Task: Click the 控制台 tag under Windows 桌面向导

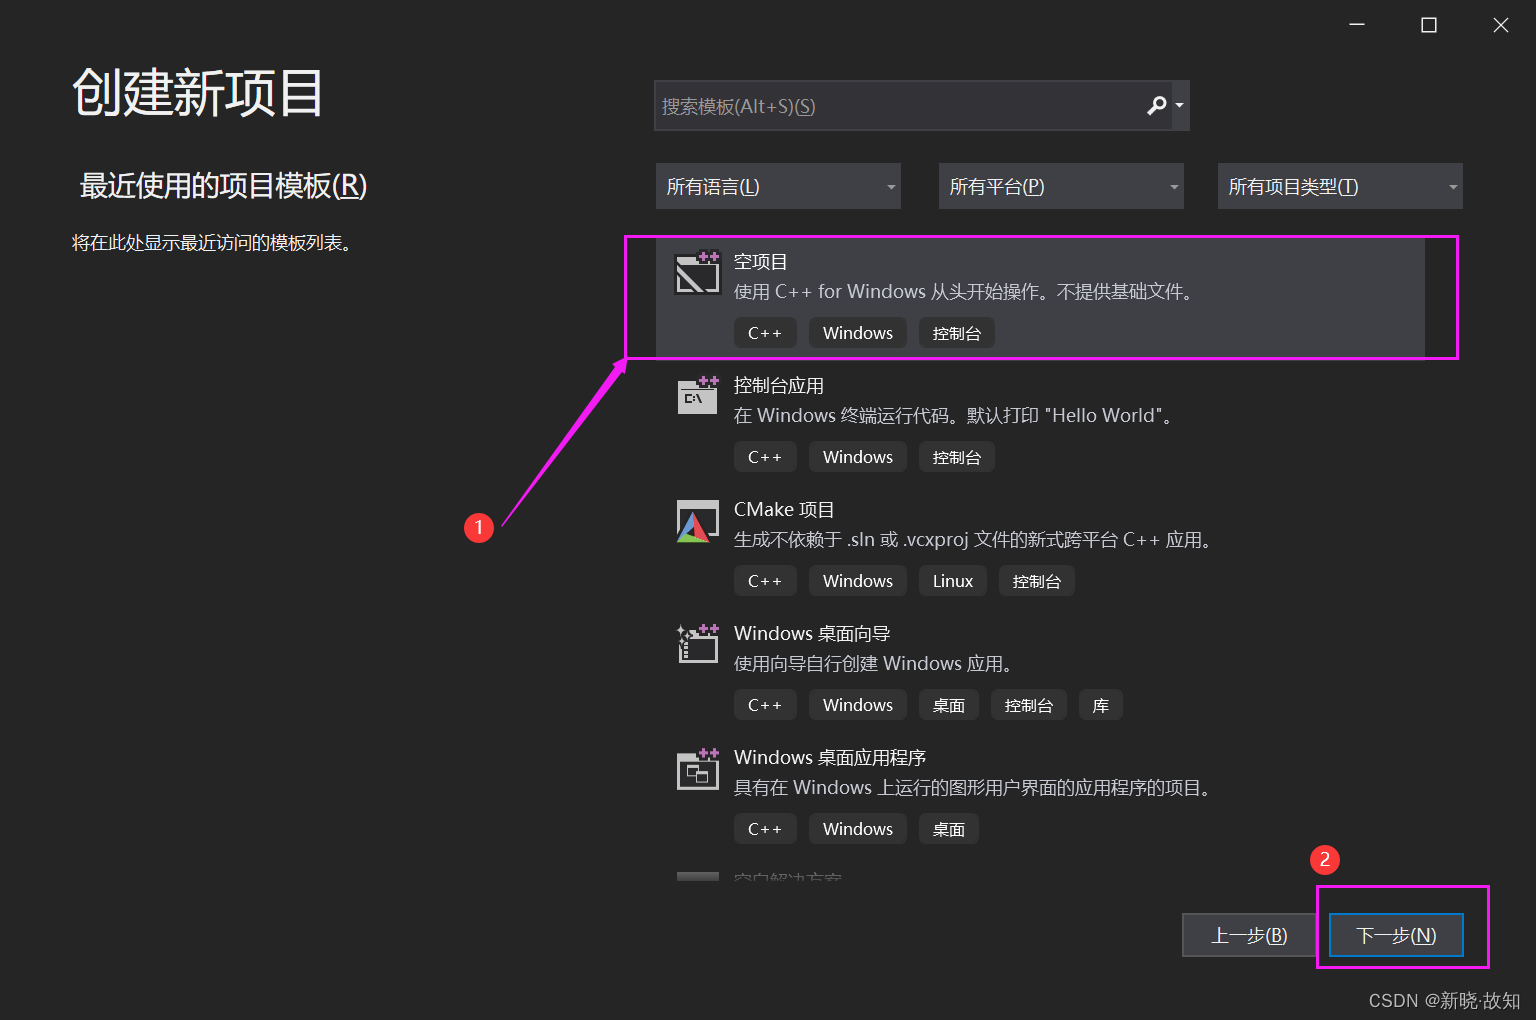Action: [x=1029, y=705]
